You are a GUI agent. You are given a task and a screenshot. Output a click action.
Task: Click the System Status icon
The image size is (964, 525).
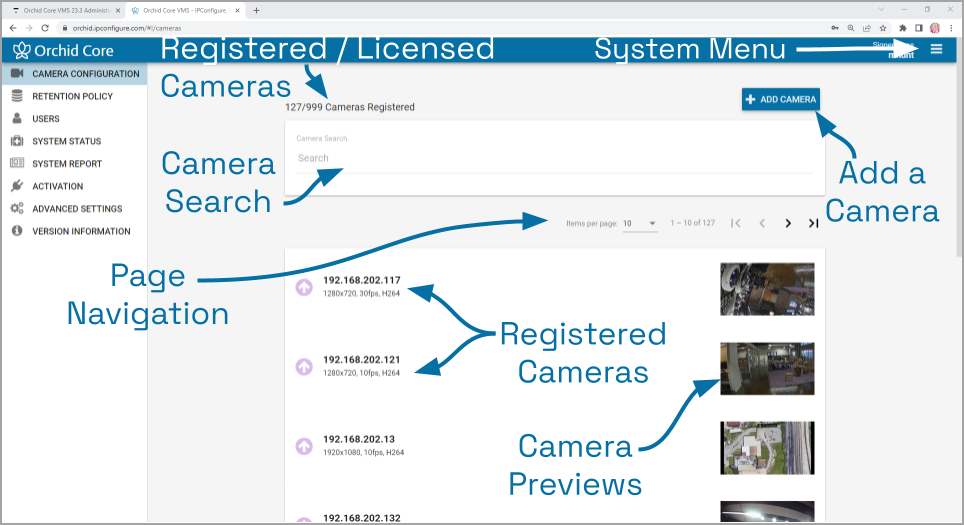coord(17,141)
